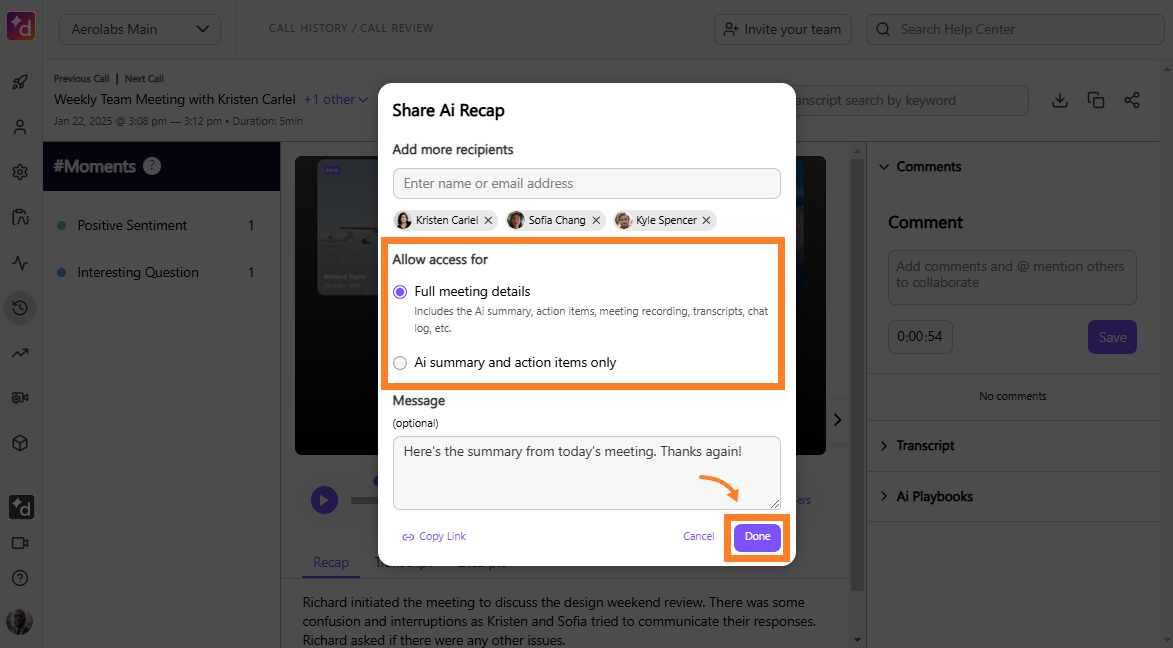Click the 0:00:54 comment timestamp field
Image resolution: width=1173 pixels, height=648 pixels.
click(x=920, y=337)
